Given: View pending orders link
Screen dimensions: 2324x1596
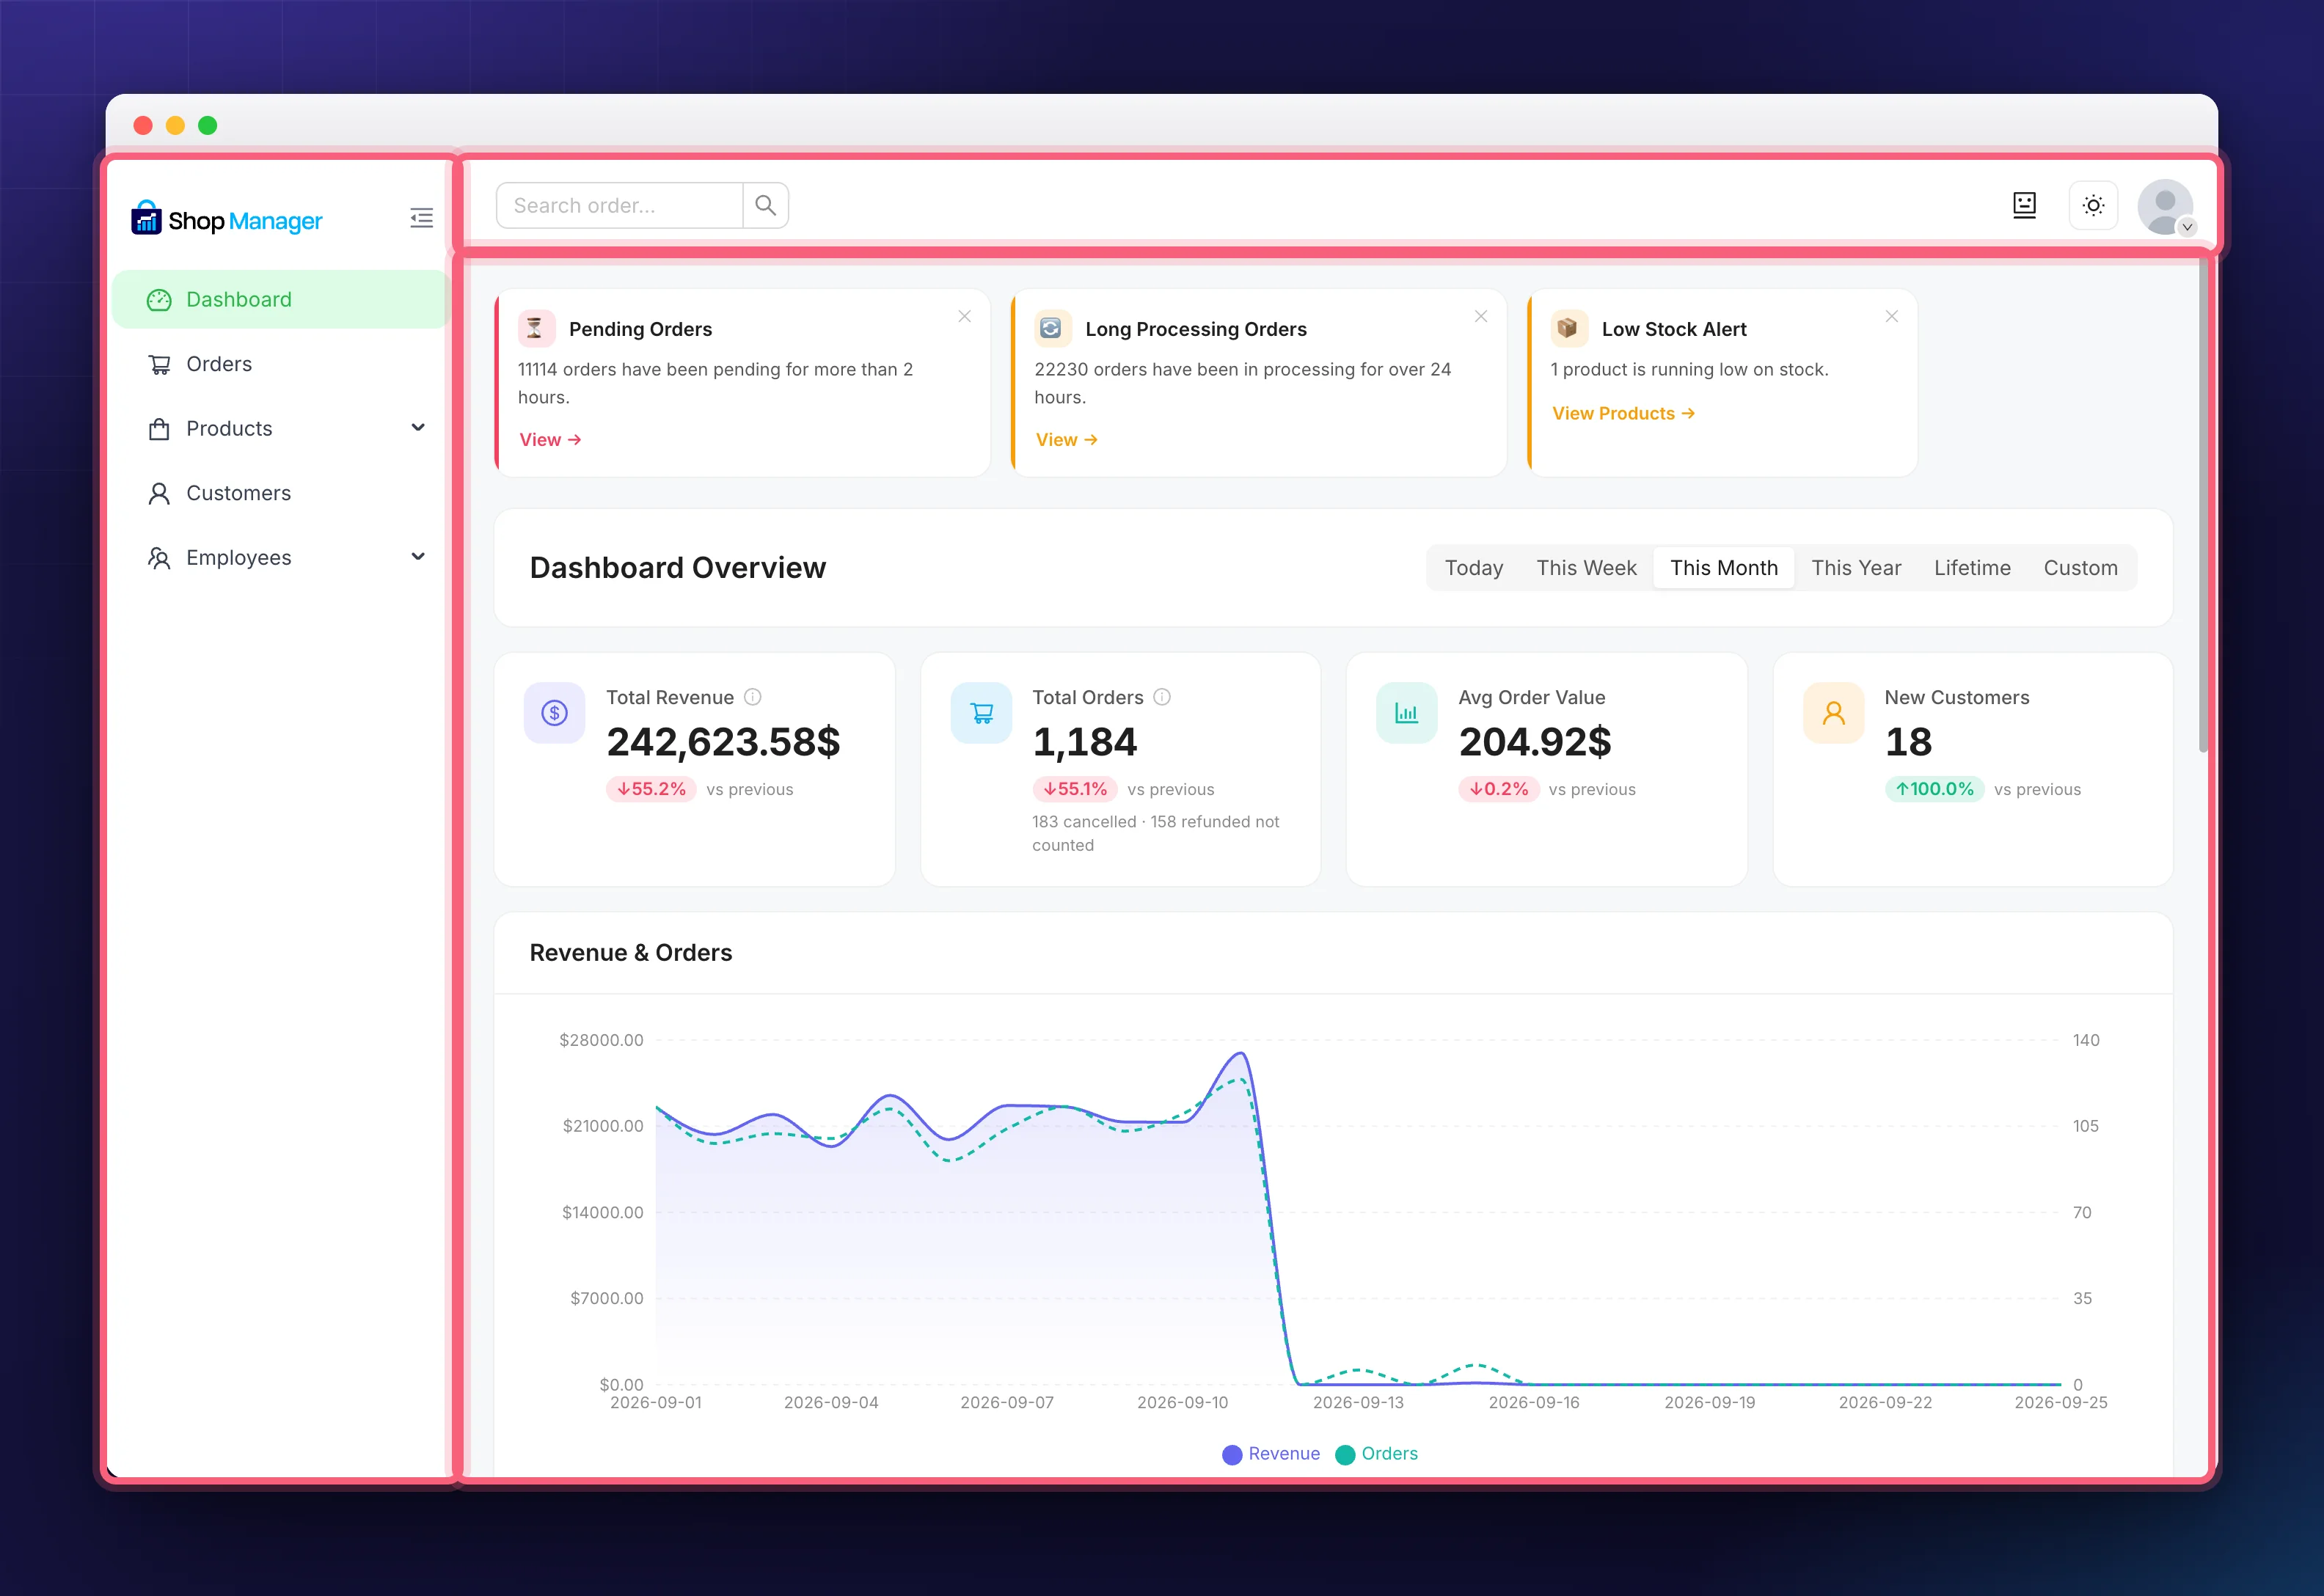Looking at the screenshot, I should [x=550, y=440].
